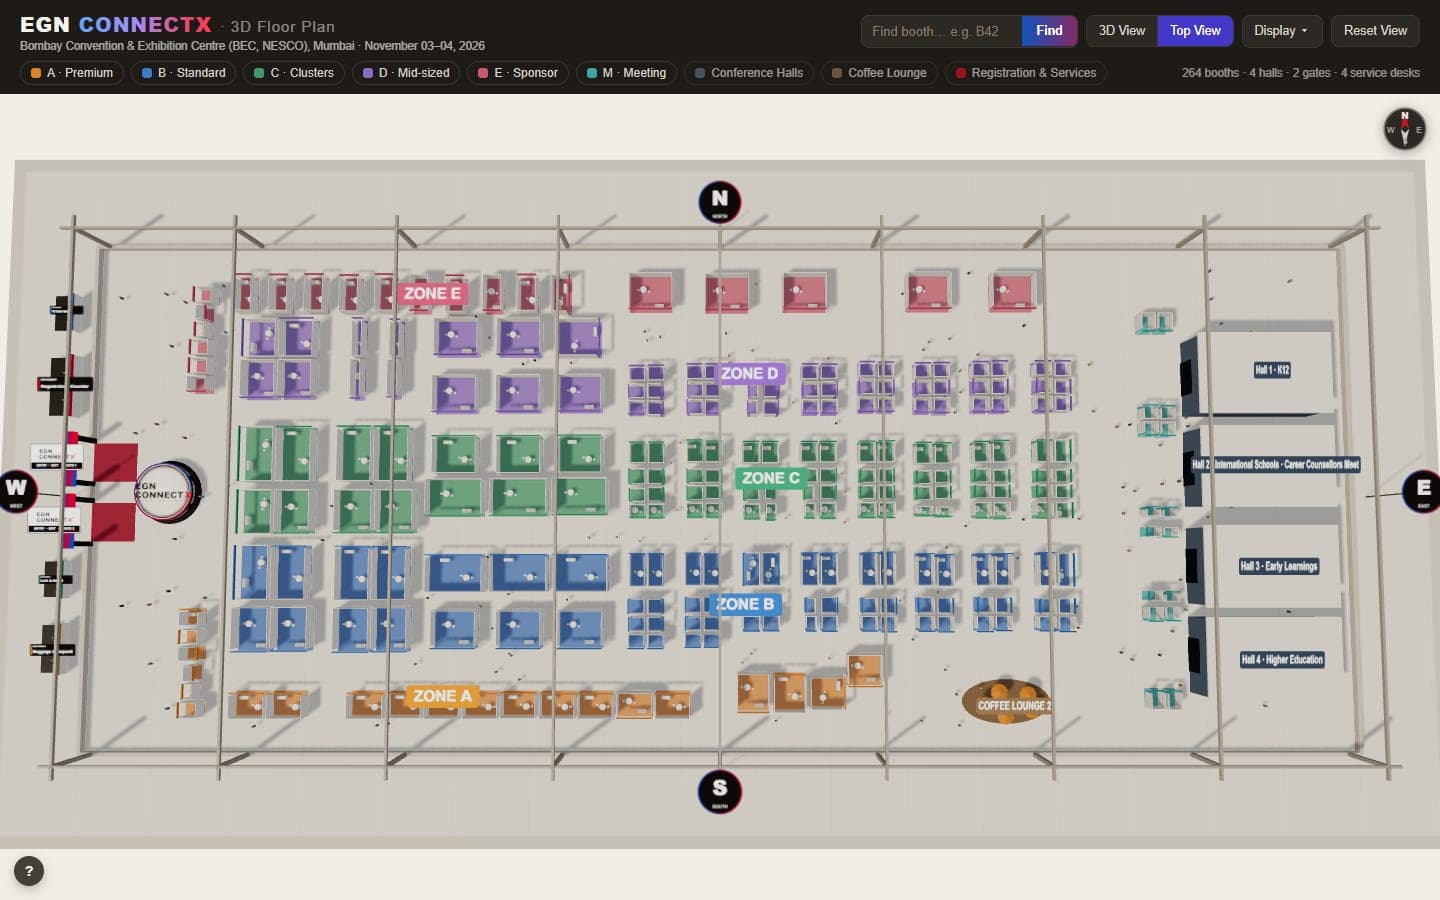
Task: Select the Coffee Lounge 2 area
Action: click(x=1009, y=702)
